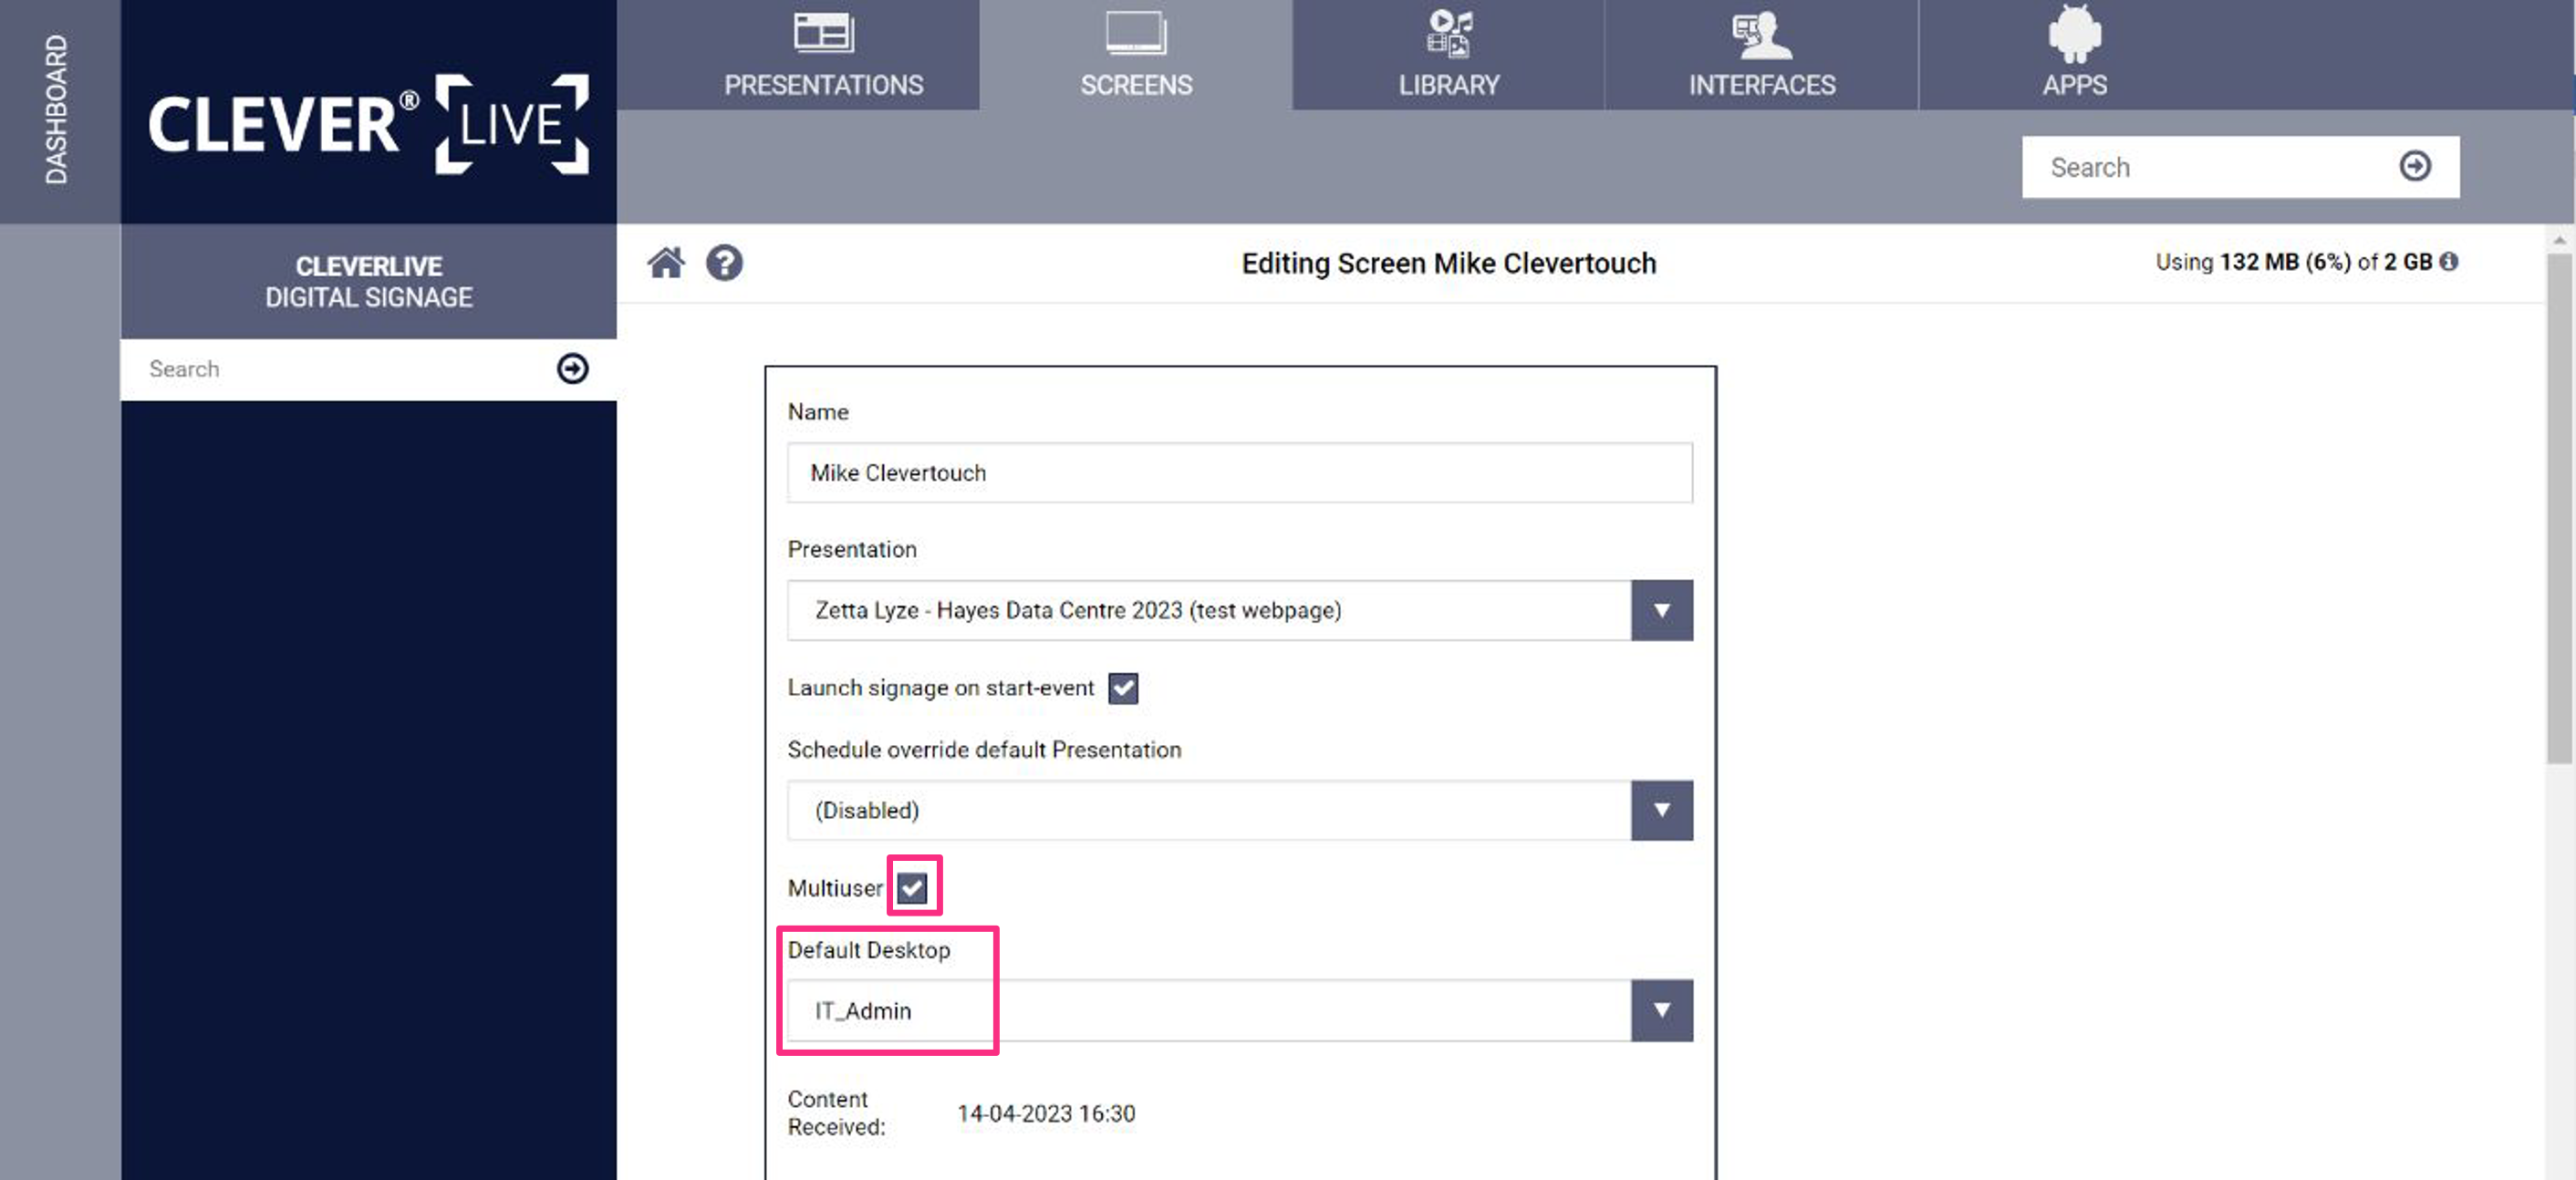Click the Interfaces user icon
The width and height of the screenshot is (2576, 1180).
point(1762,34)
